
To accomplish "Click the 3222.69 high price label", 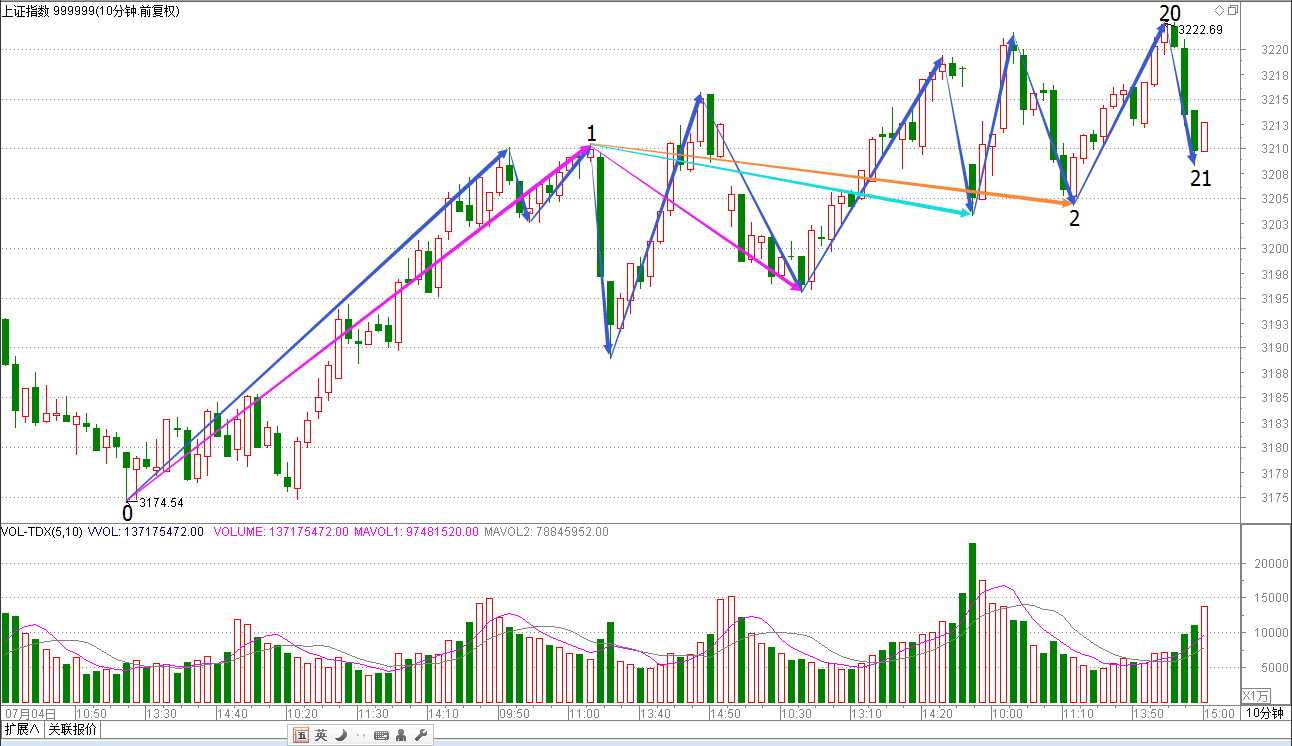I will pyautogui.click(x=1200, y=30).
